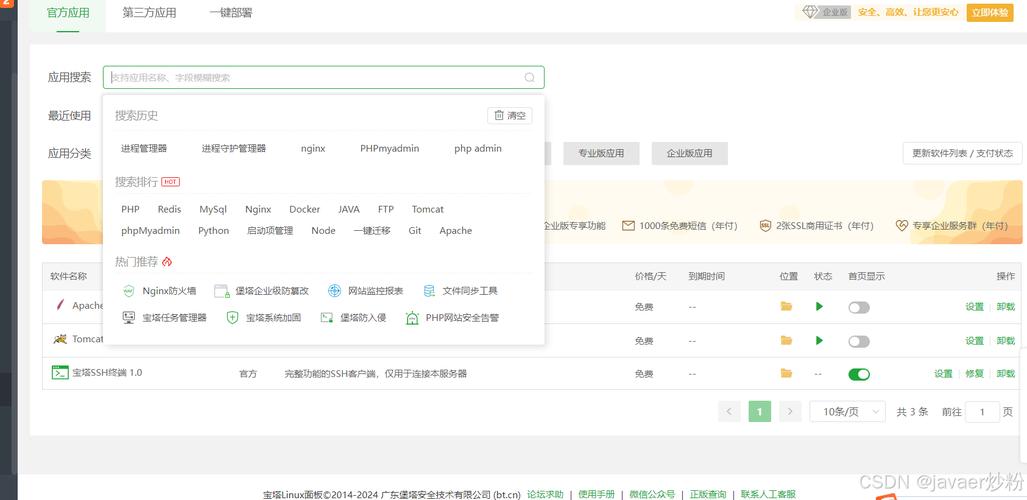This screenshot has height=500, width=1027.
Task: Choose PHP in search ranking
Action: [130, 209]
